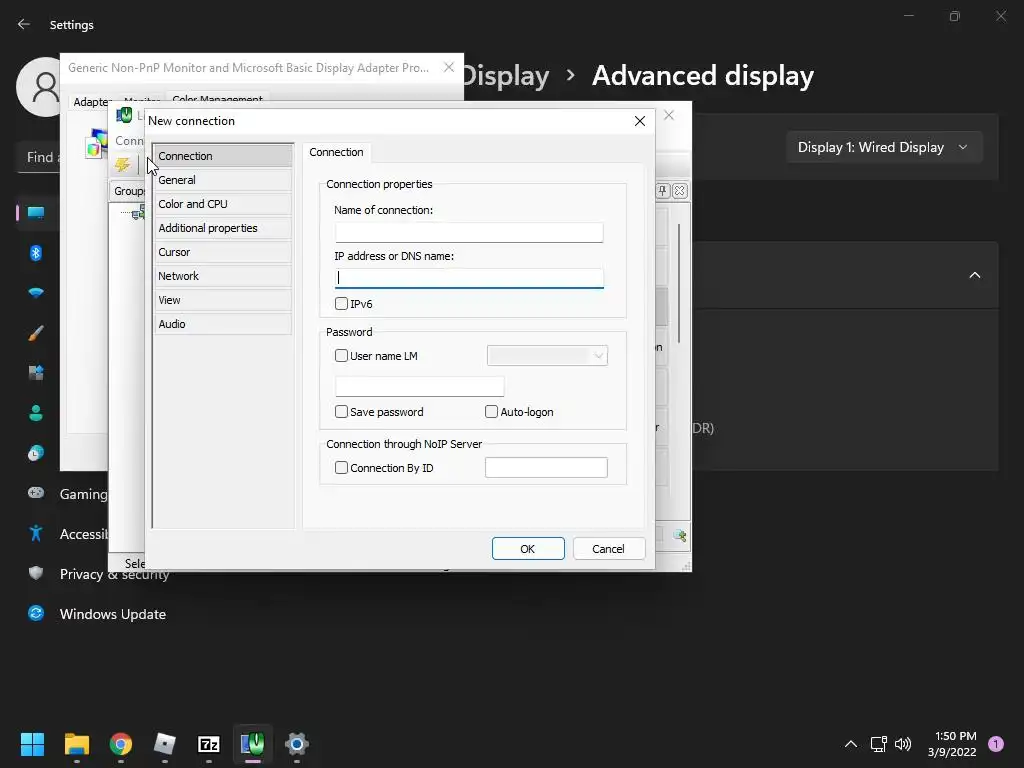Click the user account avatar
This screenshot has width=1024, height=768.
(40, 87)
